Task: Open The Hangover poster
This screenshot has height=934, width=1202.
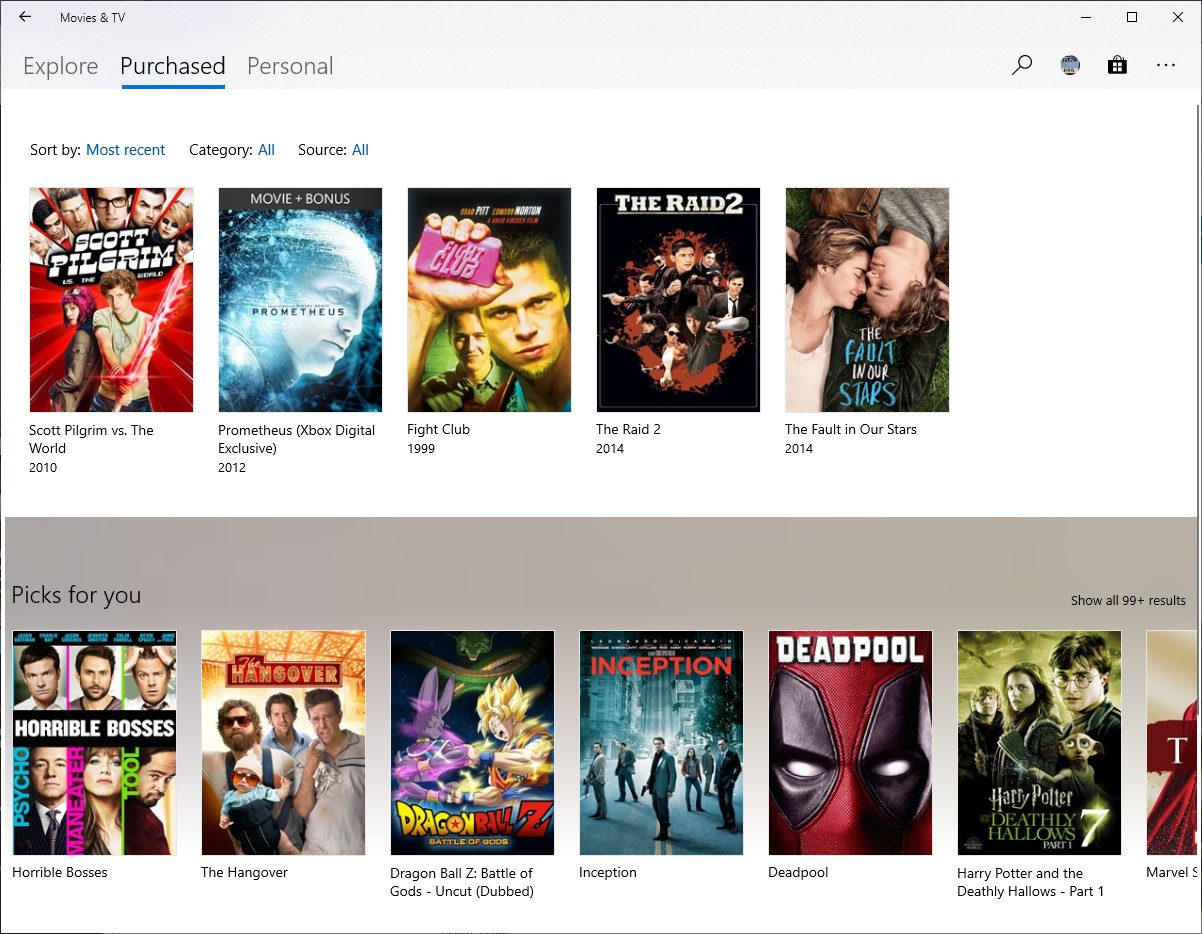Action: tap(283, 743)
